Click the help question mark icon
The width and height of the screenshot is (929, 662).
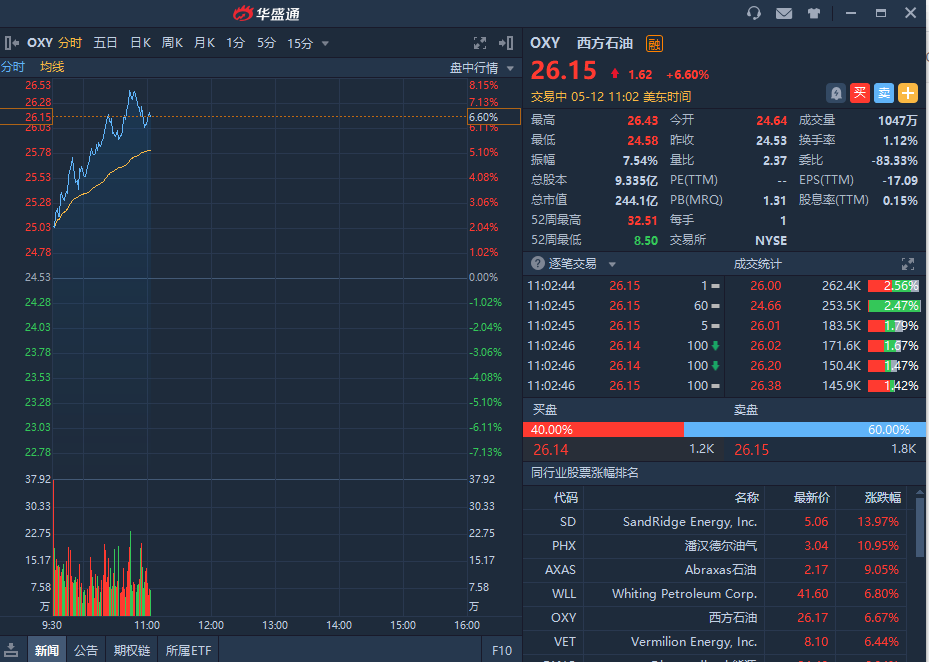click(x=538, y=263)
